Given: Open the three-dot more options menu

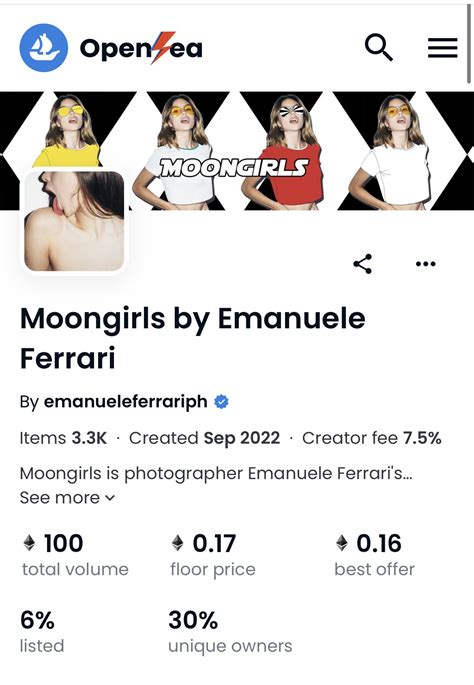Looking at the screenshot, I should (x=426, y=264).
